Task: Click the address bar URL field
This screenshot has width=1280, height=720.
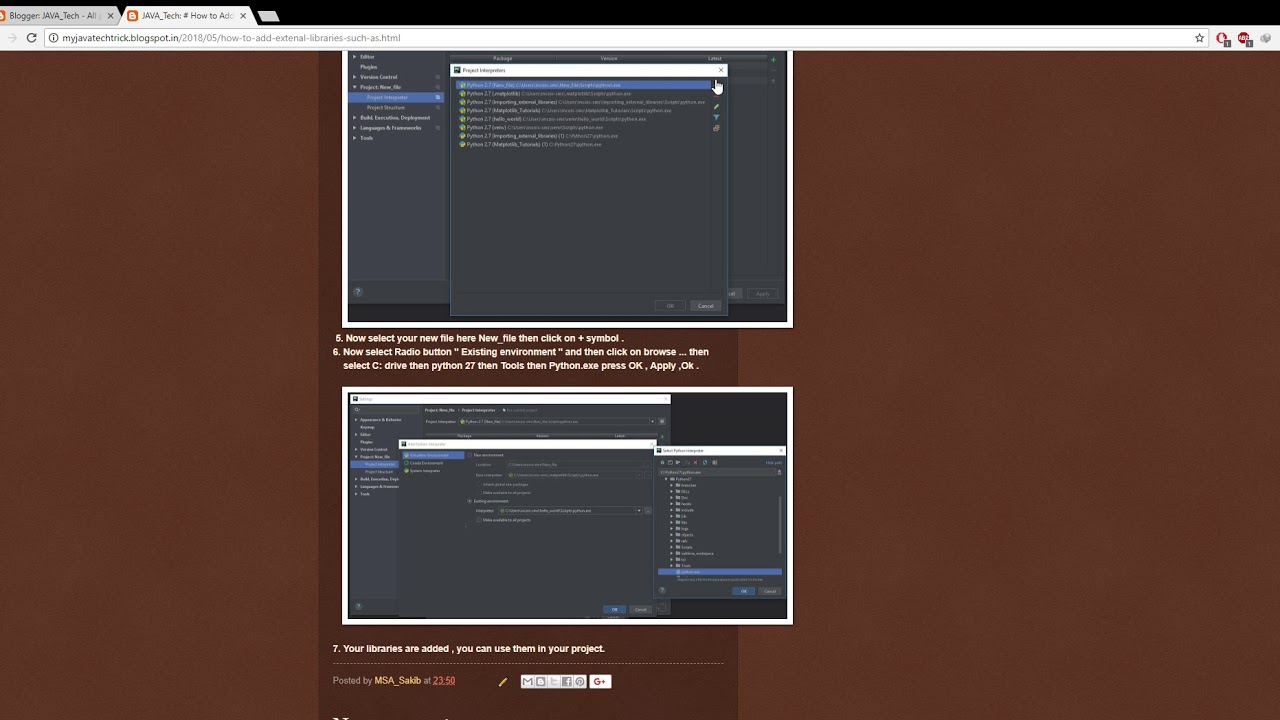Action: (x=620, y=38)
